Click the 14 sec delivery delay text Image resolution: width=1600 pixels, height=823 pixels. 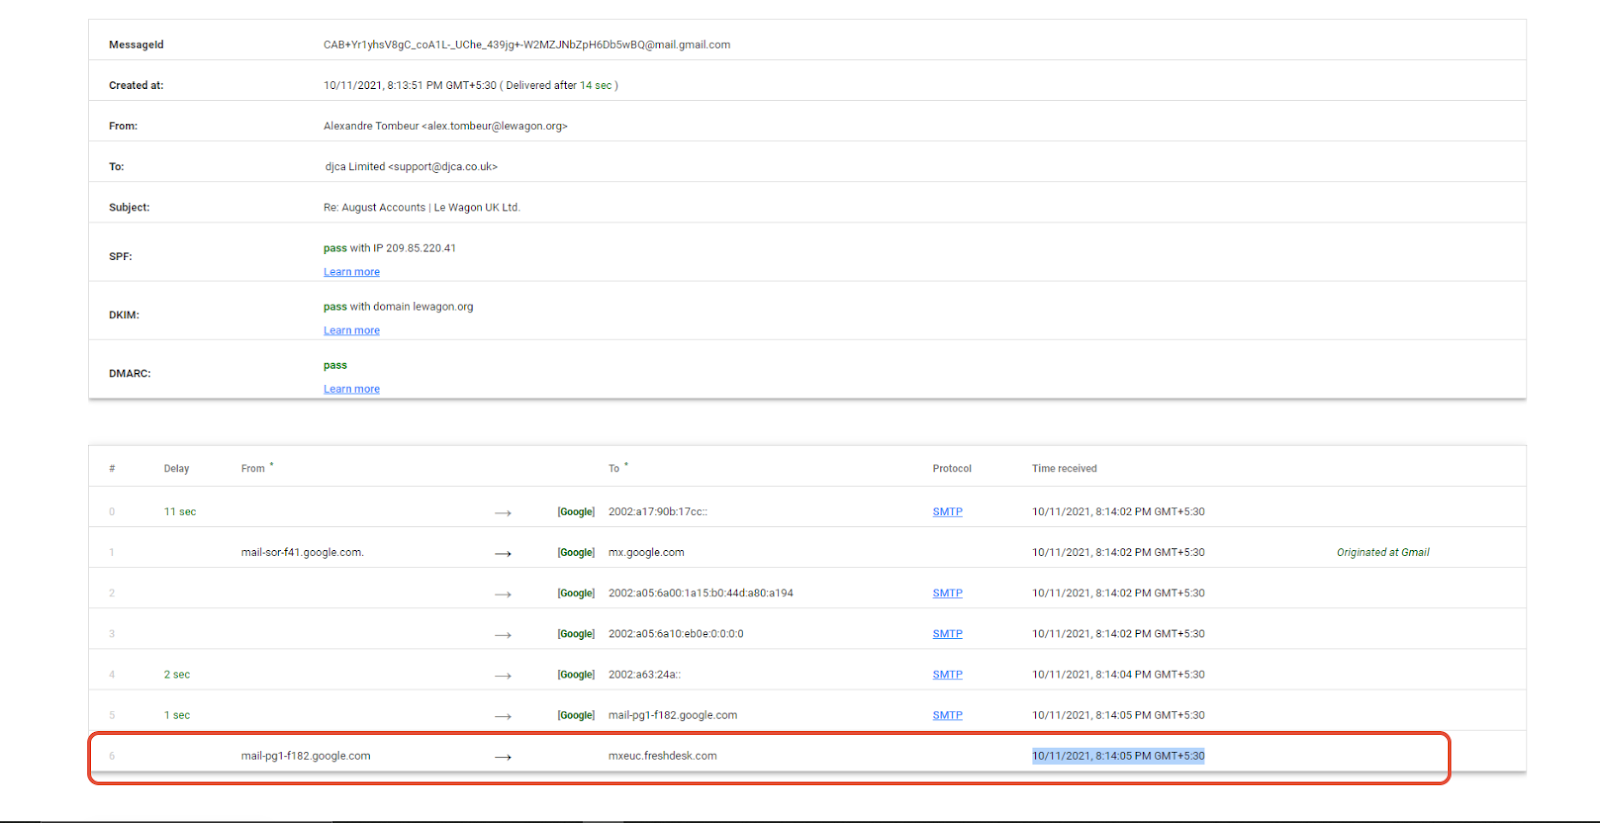[596, 86]
